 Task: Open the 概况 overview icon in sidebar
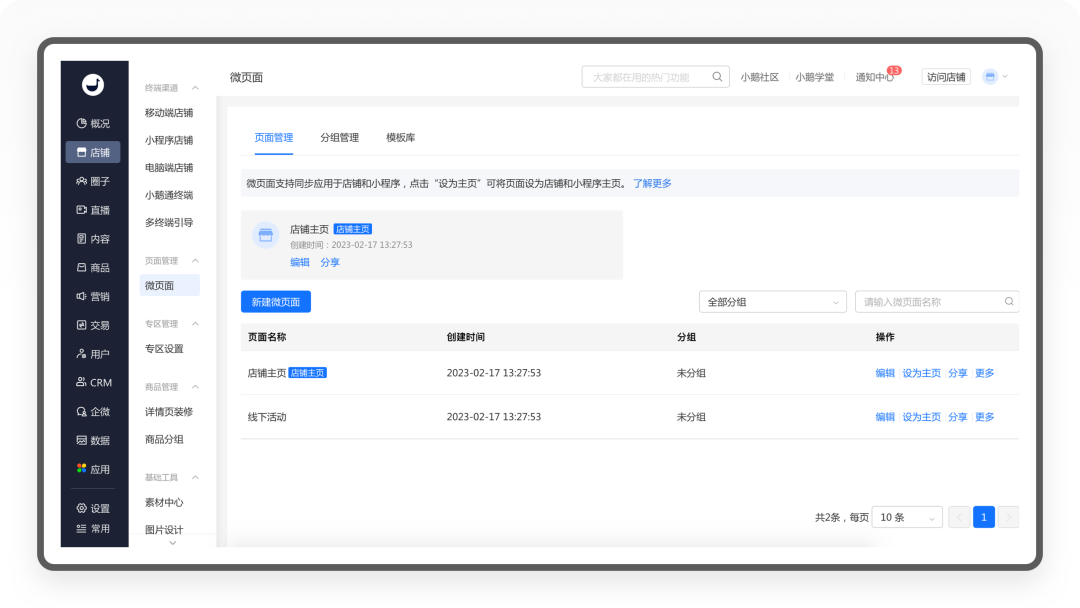(x=93, y=123)
